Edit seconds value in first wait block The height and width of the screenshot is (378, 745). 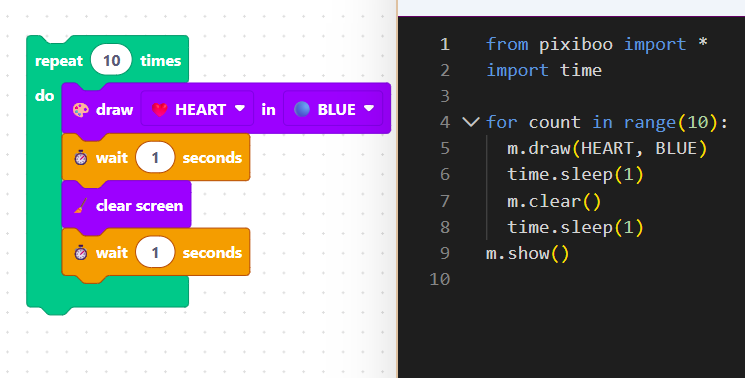pos(155,158)
